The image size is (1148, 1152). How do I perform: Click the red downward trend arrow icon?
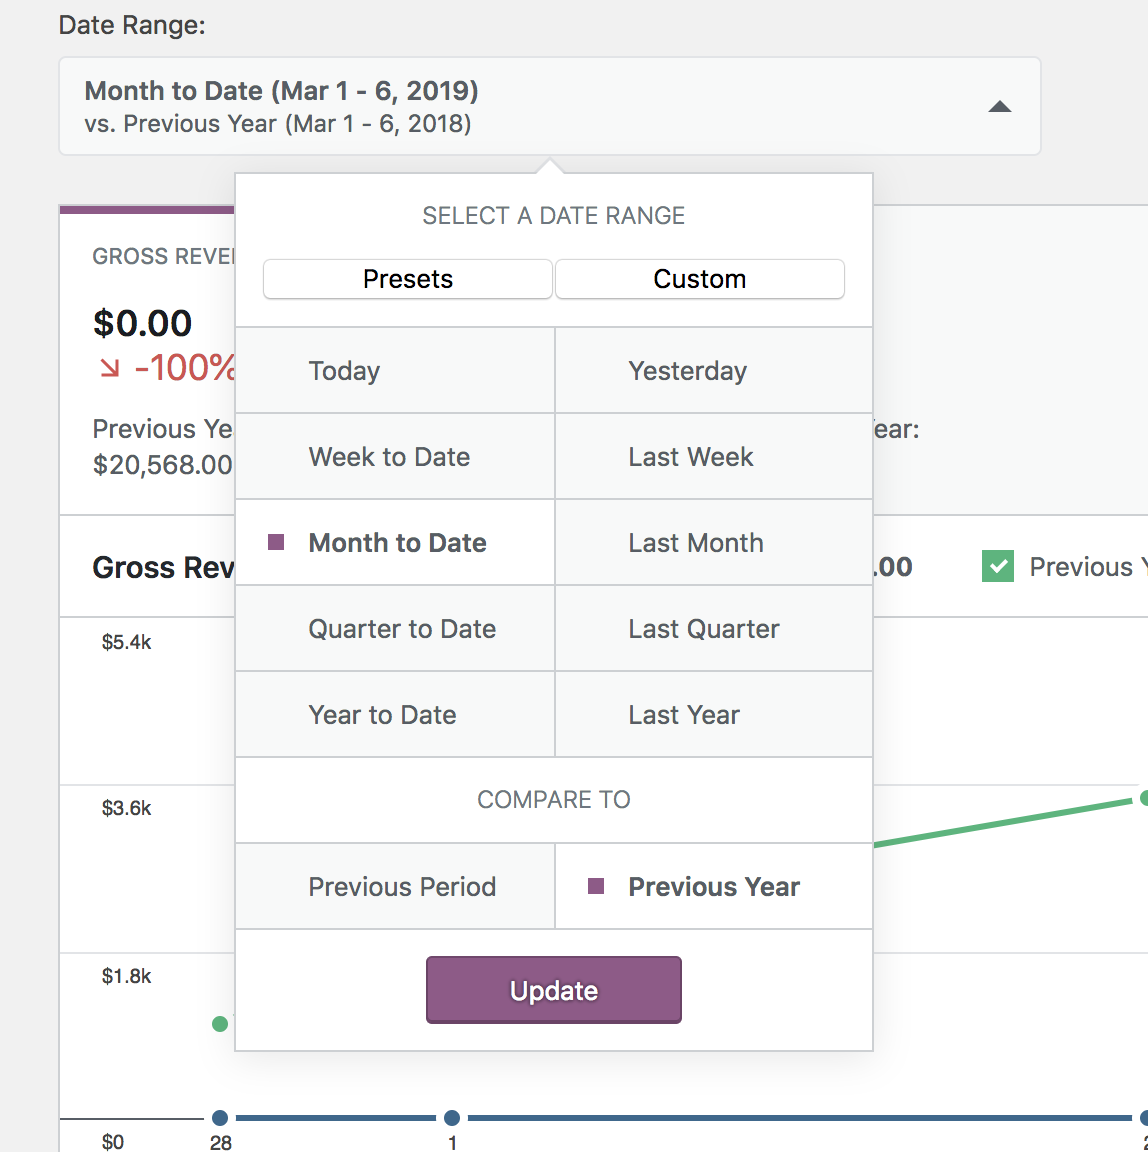coord(109,367)
